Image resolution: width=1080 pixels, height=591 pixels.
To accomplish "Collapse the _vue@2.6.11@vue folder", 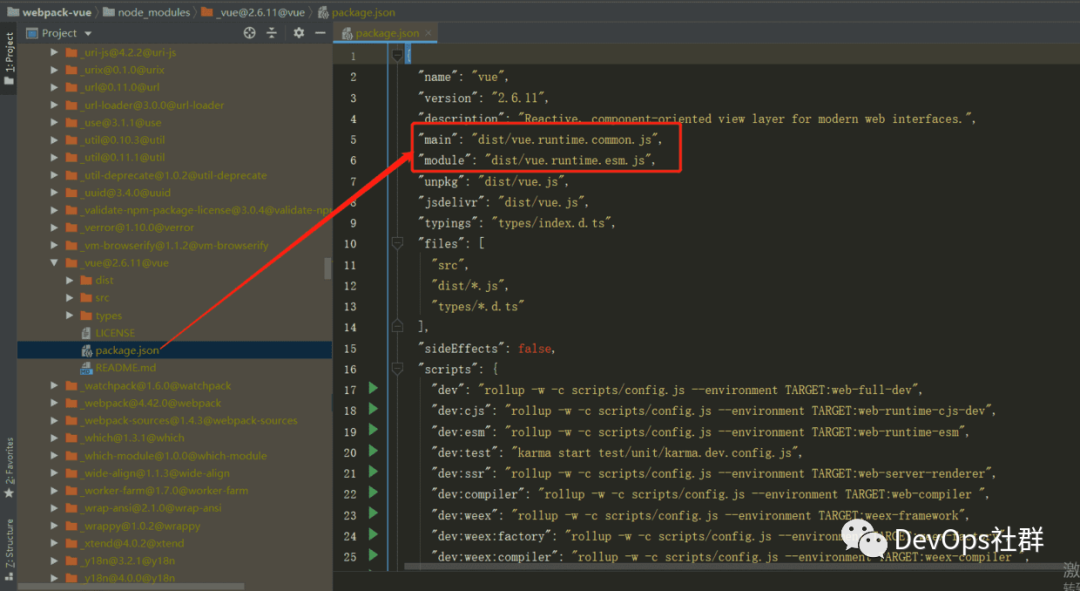I will 54,262.
